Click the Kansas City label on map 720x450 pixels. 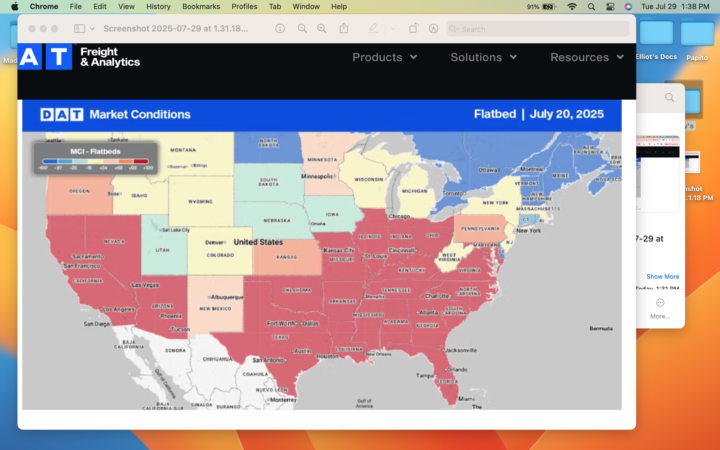click(x=339, y=250)
